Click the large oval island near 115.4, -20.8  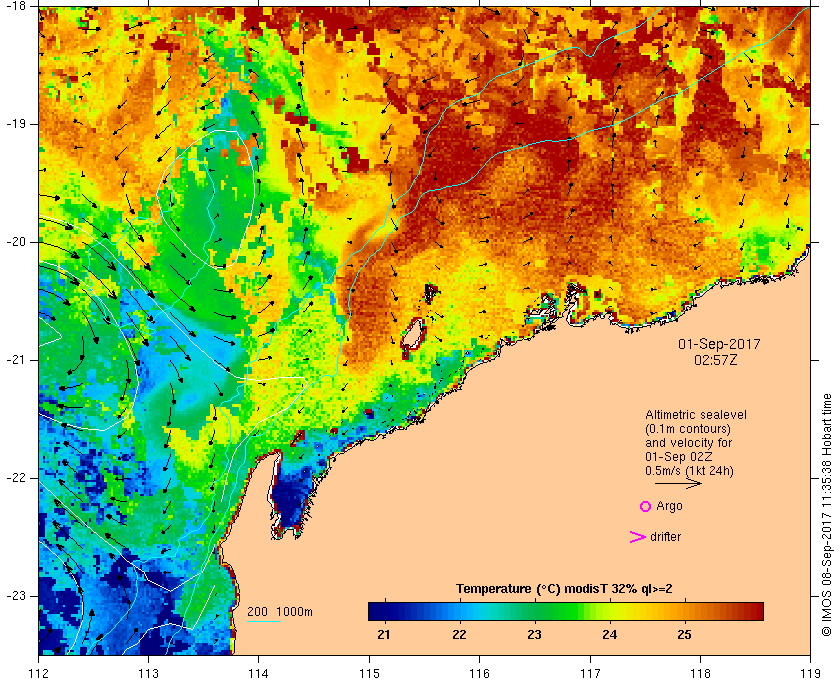point(413,335)
